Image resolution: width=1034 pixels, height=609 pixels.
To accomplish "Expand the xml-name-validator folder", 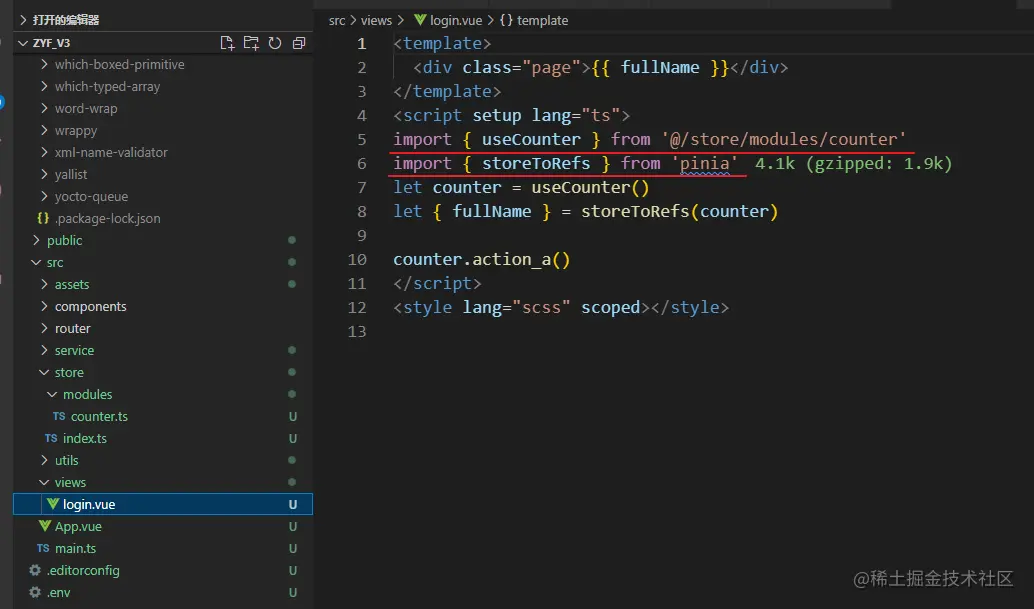I will pos(44,152).
